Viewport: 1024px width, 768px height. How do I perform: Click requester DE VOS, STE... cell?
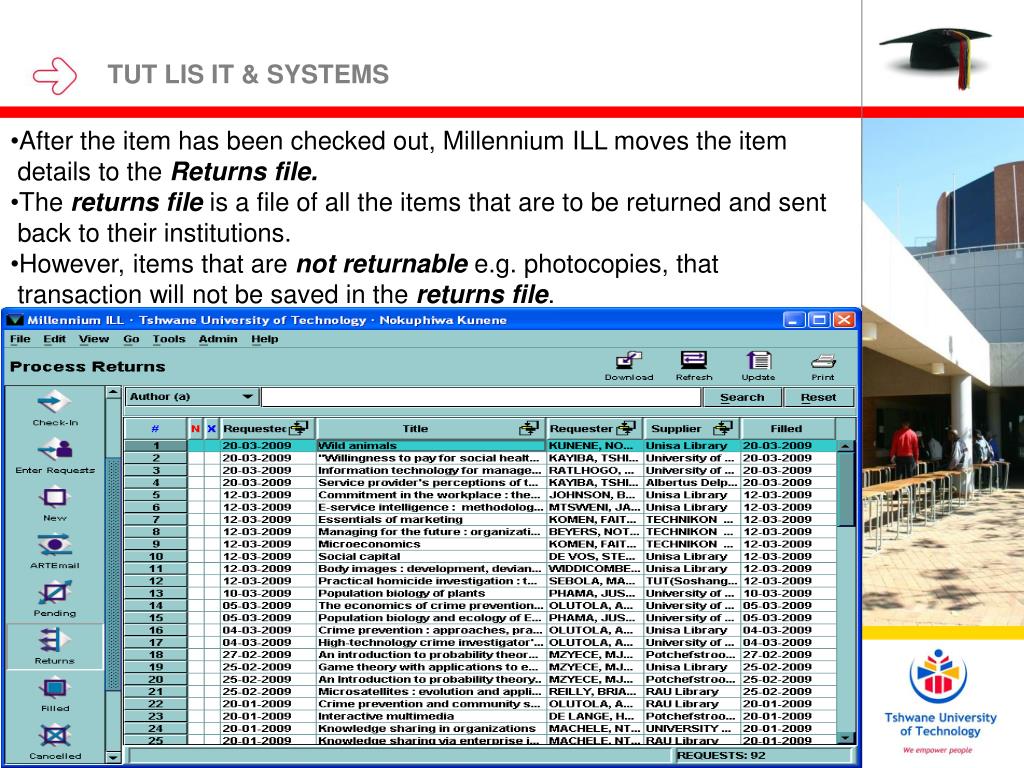tap(594, 556)
